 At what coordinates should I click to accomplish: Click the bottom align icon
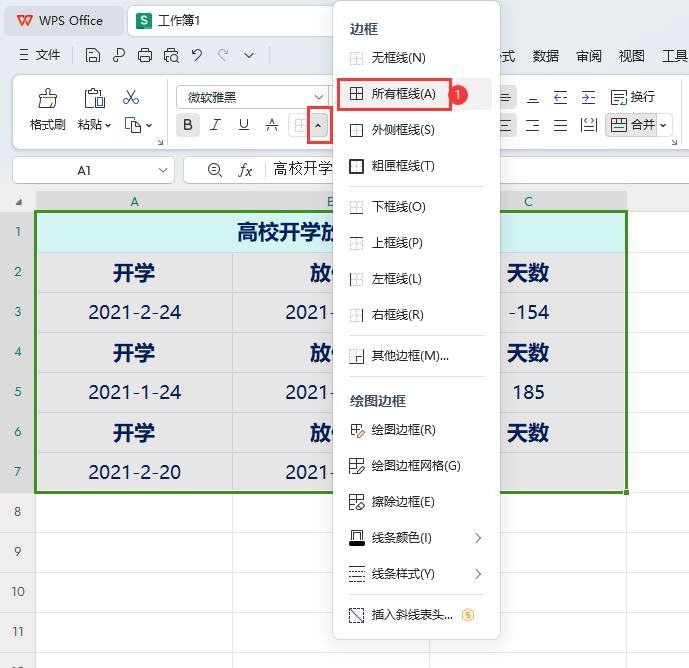[533, 98]
